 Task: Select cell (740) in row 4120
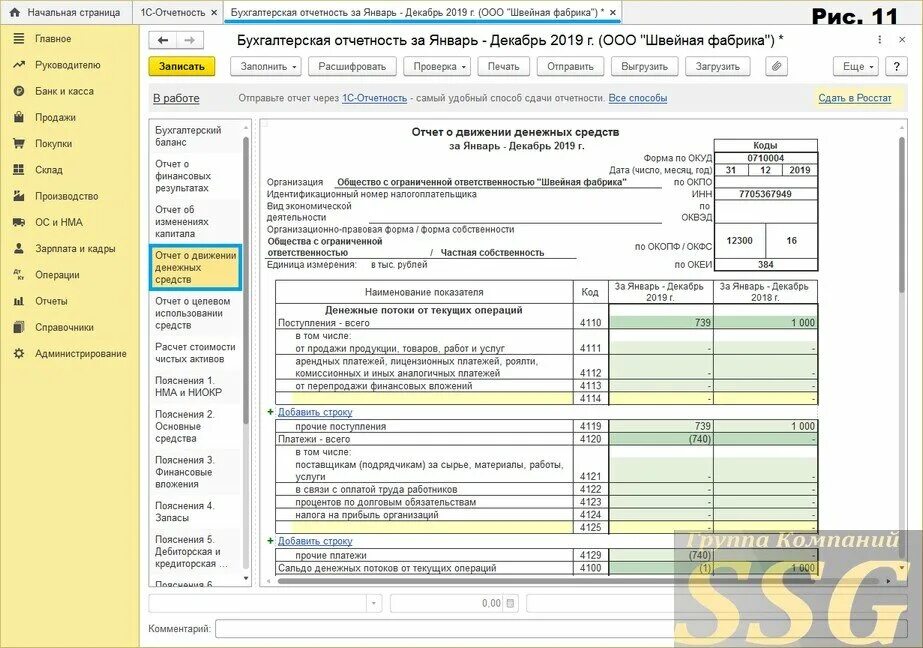click(661, 439)
